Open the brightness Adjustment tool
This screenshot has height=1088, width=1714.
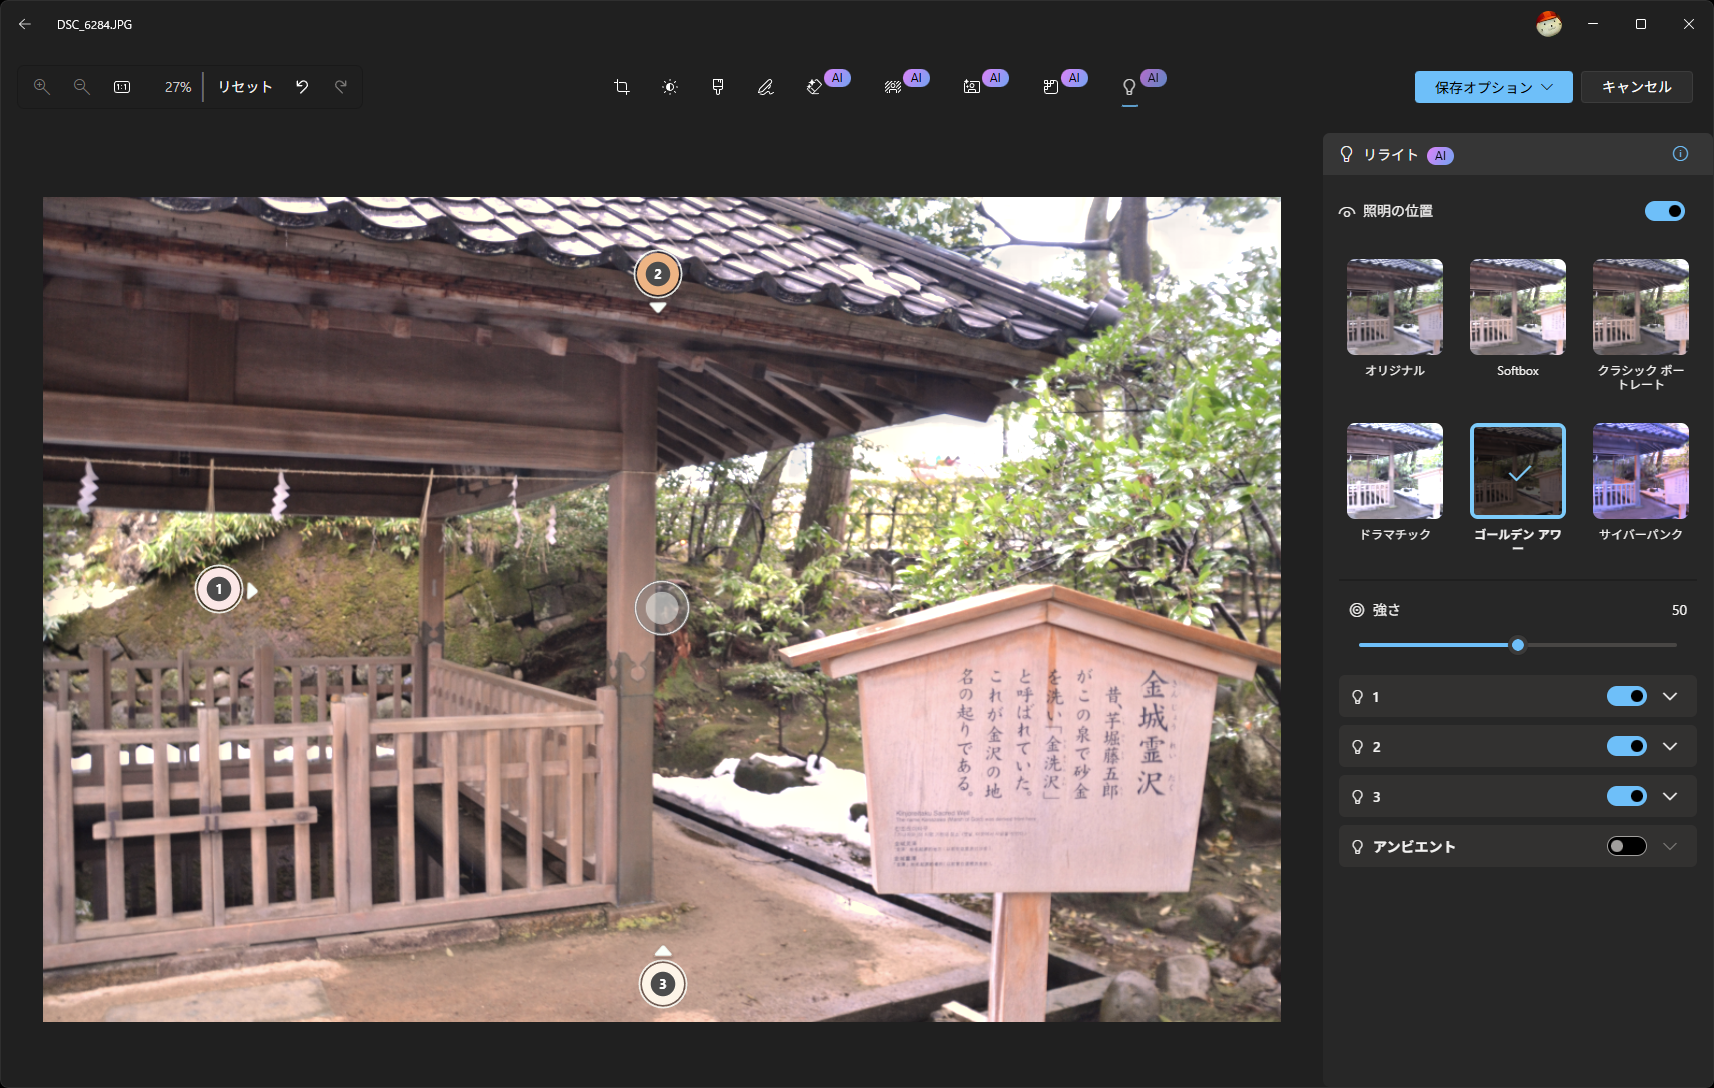(670, 87)
